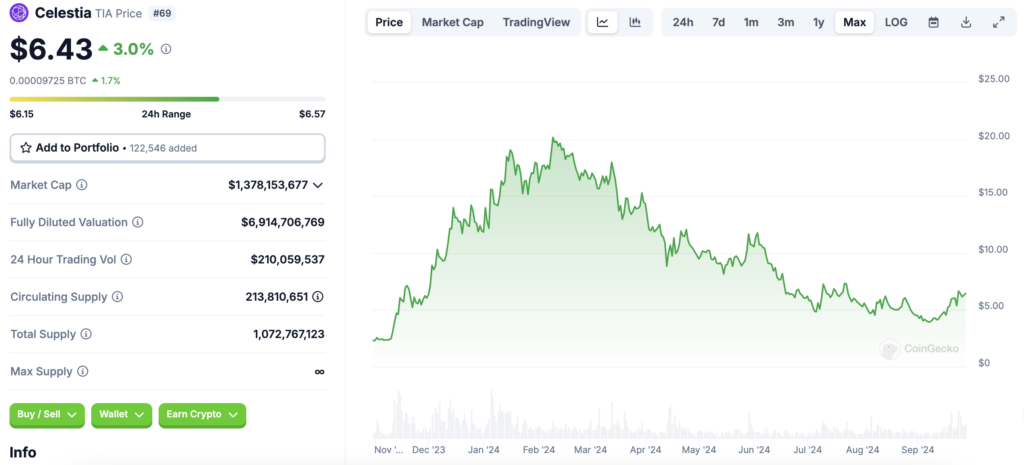The width and height of the screenshot is (1024, 465).
Task: Click info icon next to Circulating Supply
Action: coord(117,297)
